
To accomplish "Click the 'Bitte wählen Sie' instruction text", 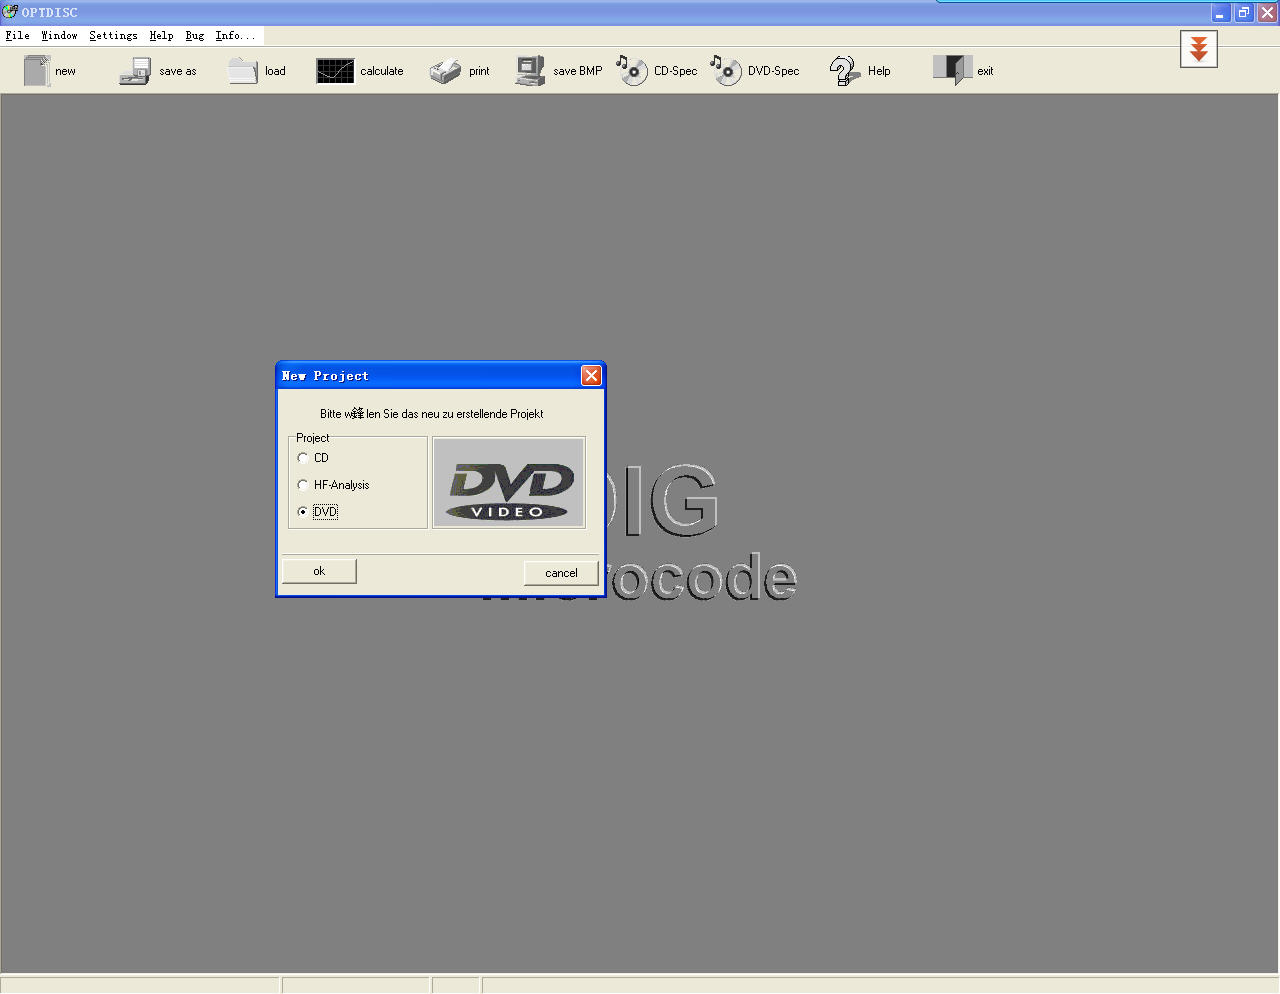I will (431, 413).
